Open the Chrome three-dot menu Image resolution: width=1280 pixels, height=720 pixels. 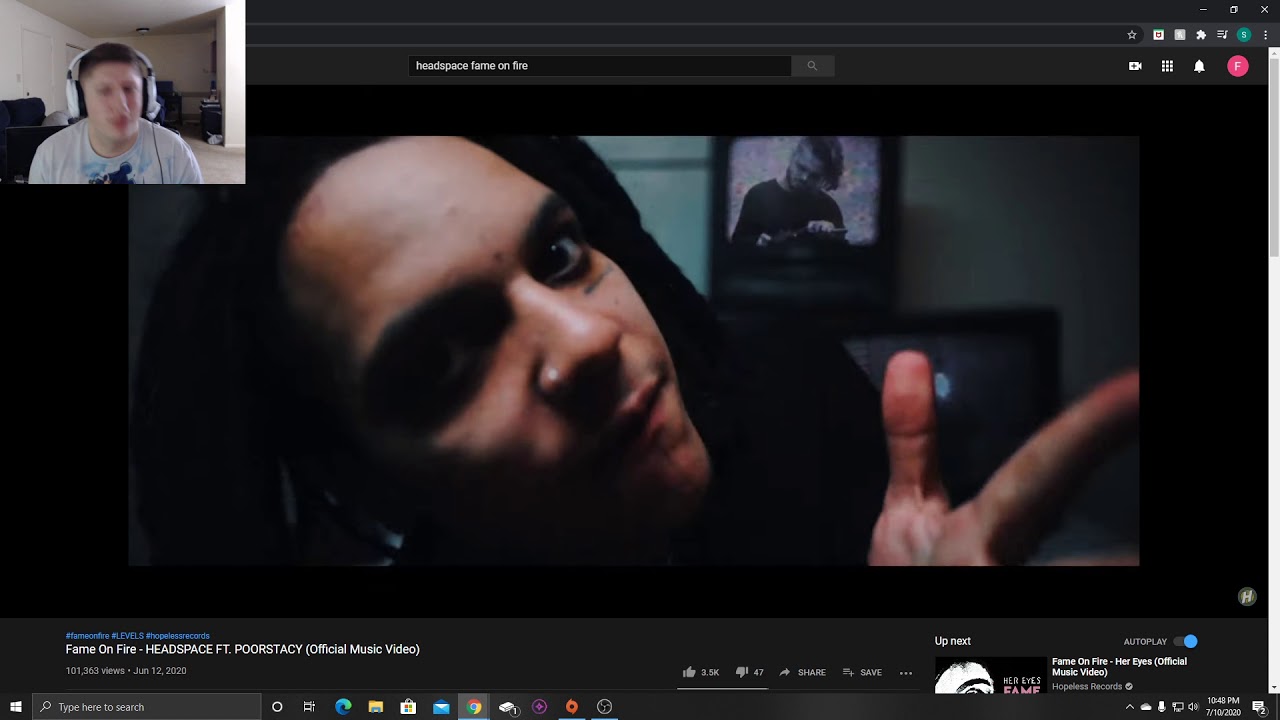(1265, 35)
